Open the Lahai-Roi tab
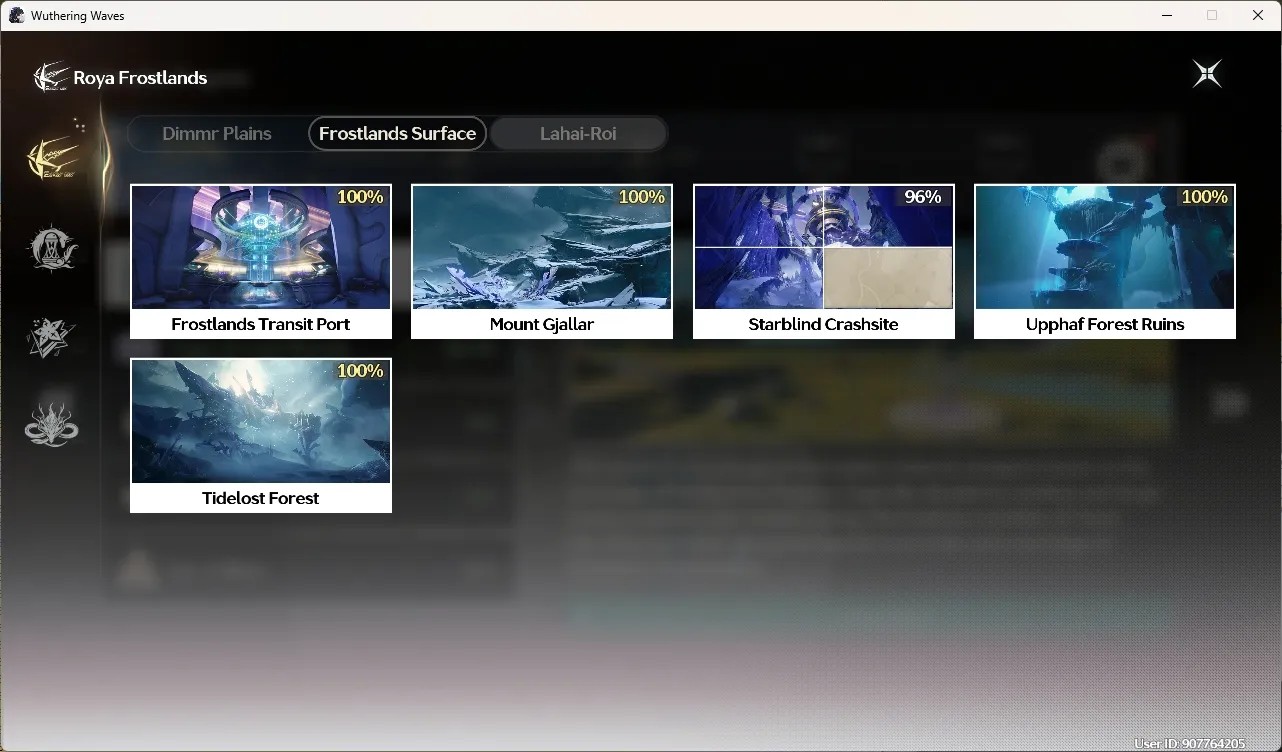 tap(578, 133)
